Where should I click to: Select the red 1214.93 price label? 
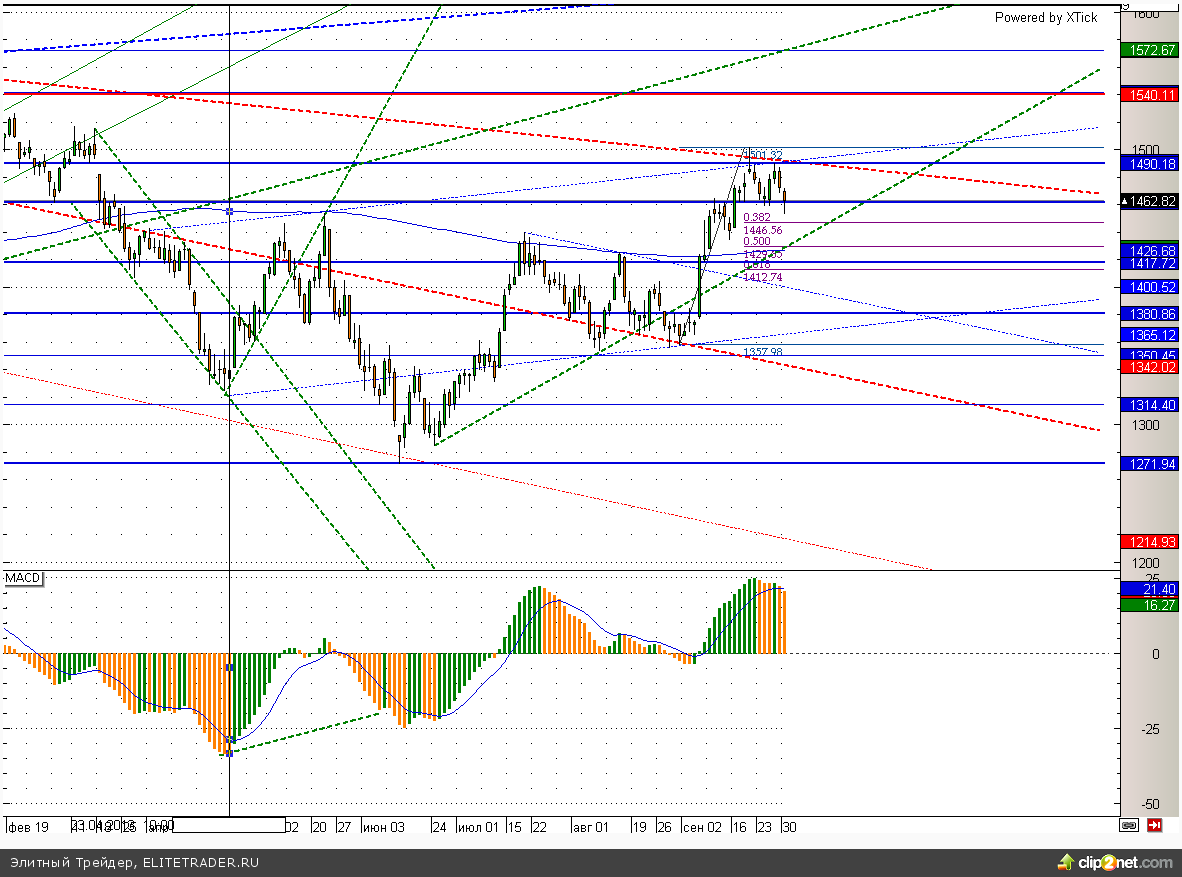tap(1150, 541)
